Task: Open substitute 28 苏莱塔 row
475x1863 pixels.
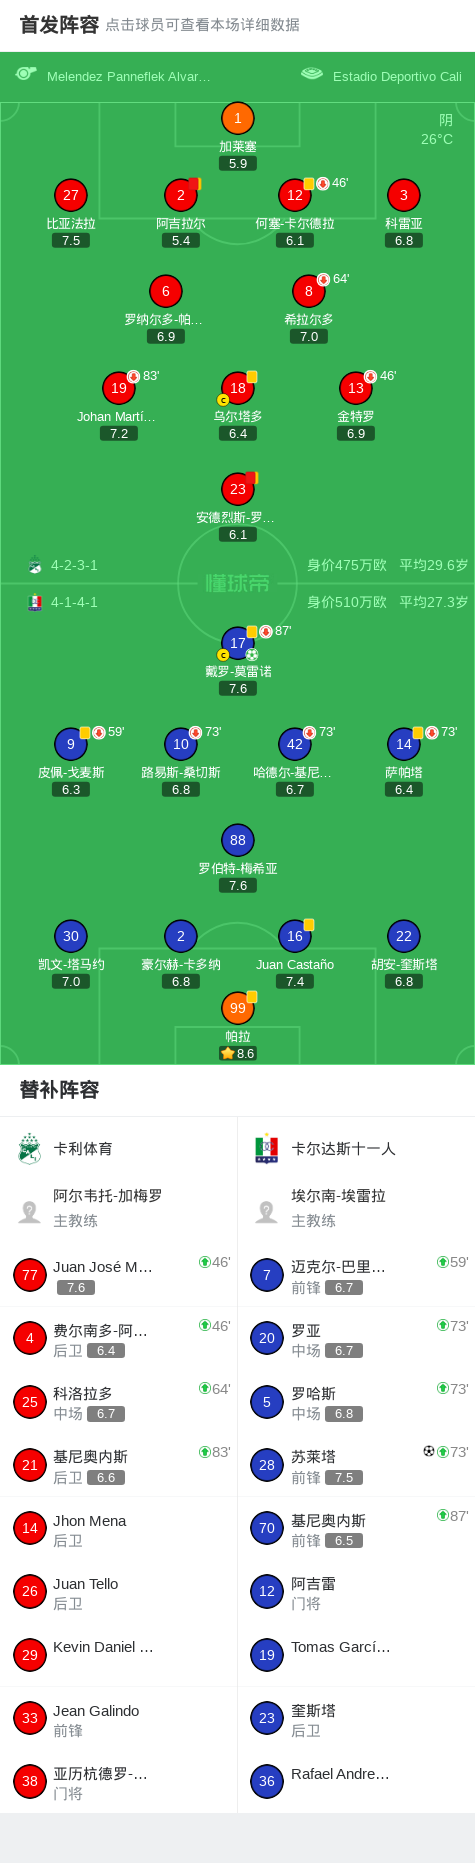Action: [356, 1465]
